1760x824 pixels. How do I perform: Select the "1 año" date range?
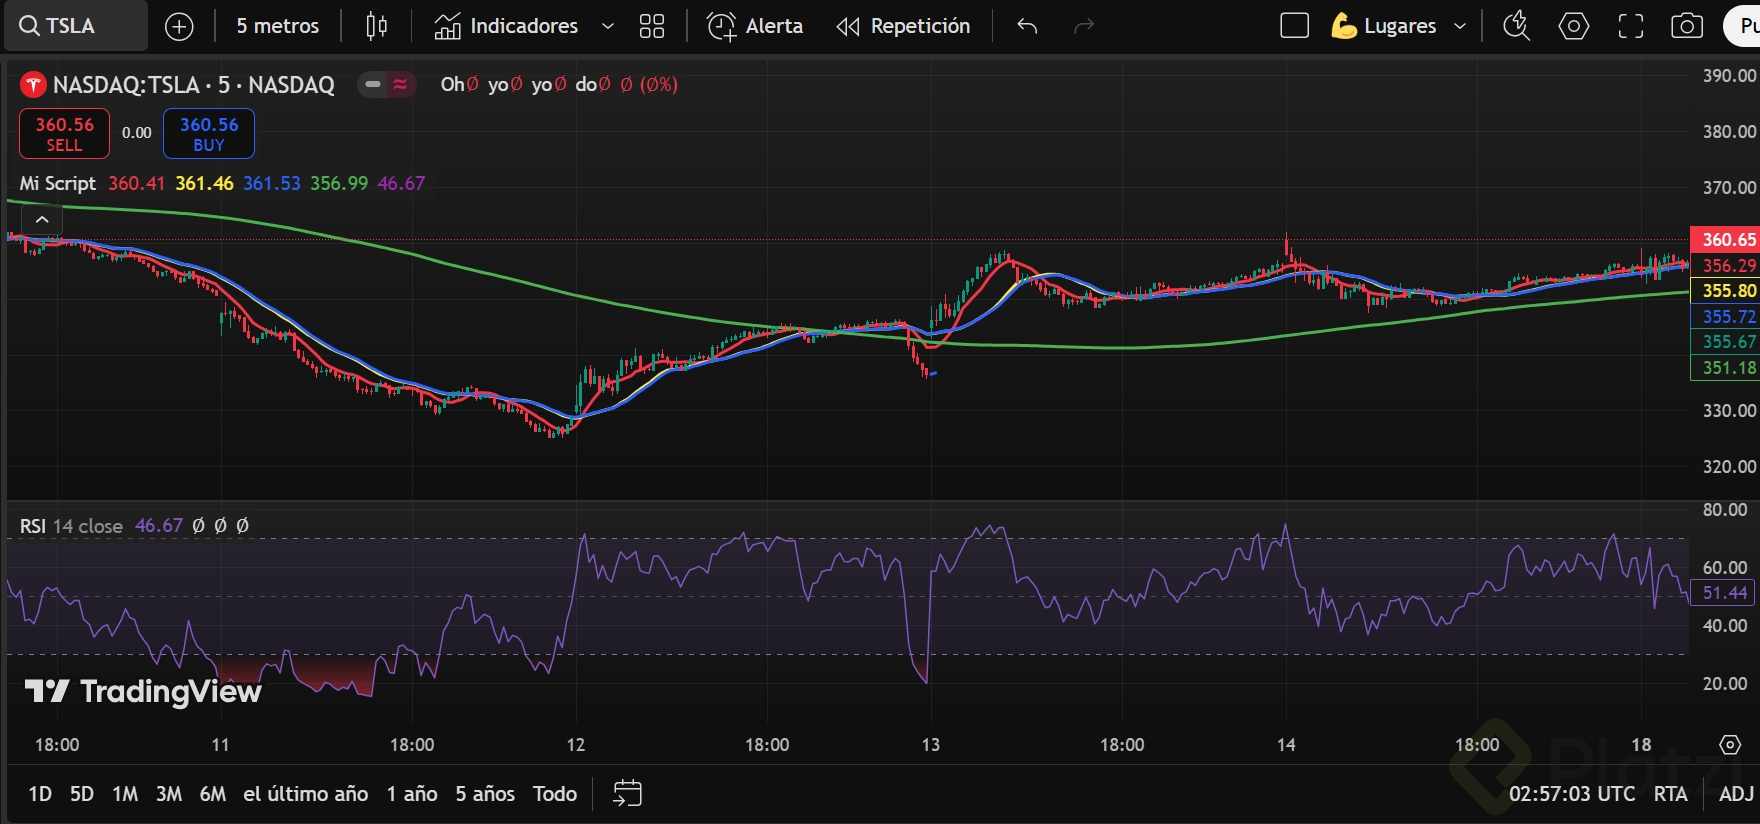[412, 794]
